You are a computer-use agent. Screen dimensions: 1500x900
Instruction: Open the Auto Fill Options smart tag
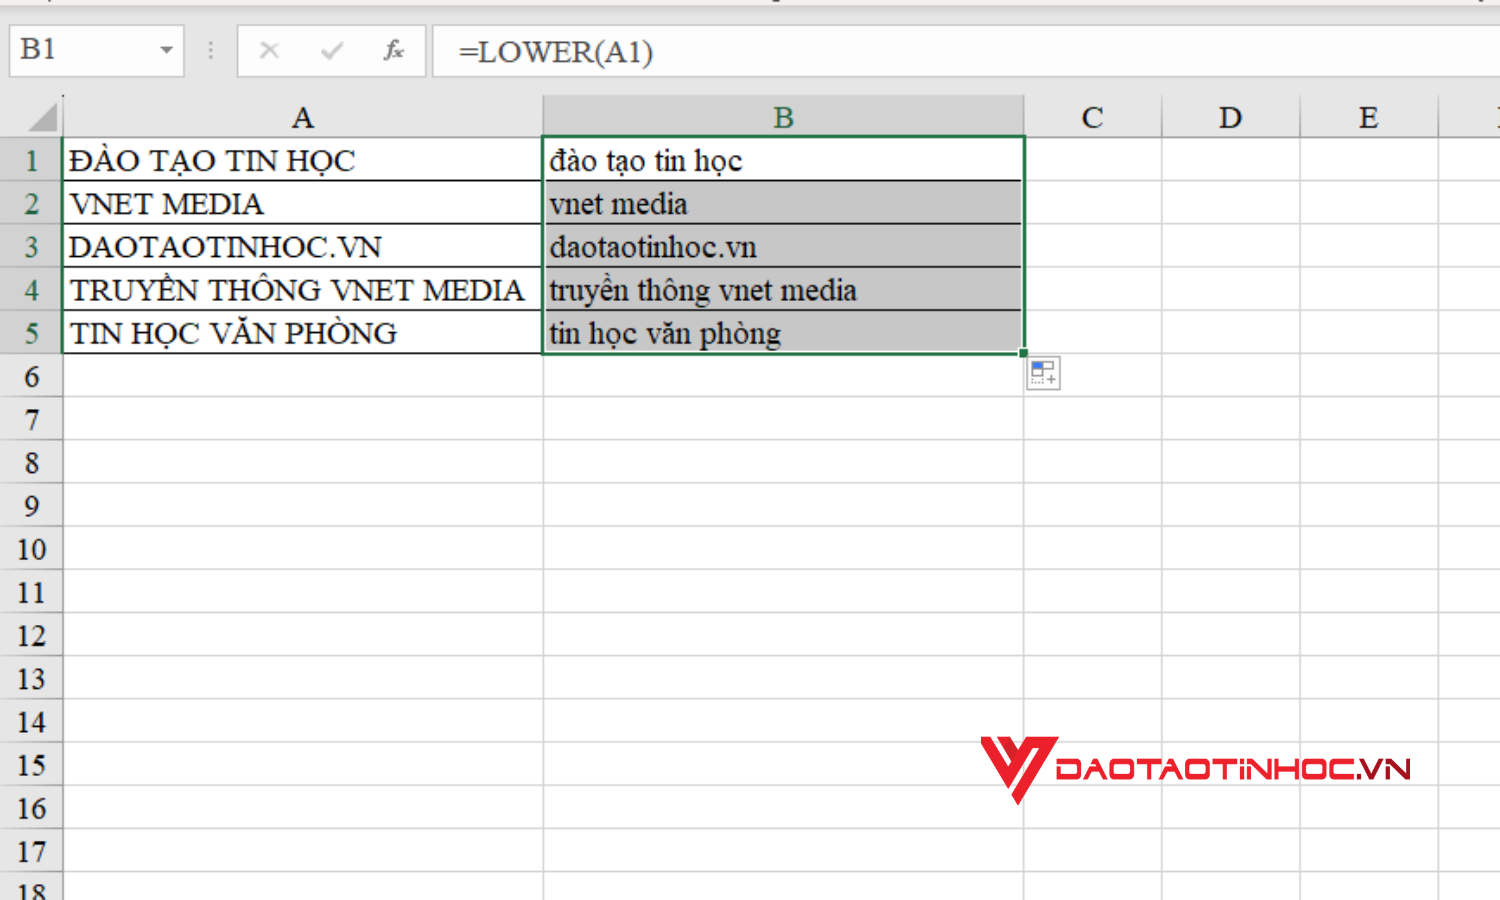tap(1044, 373)
